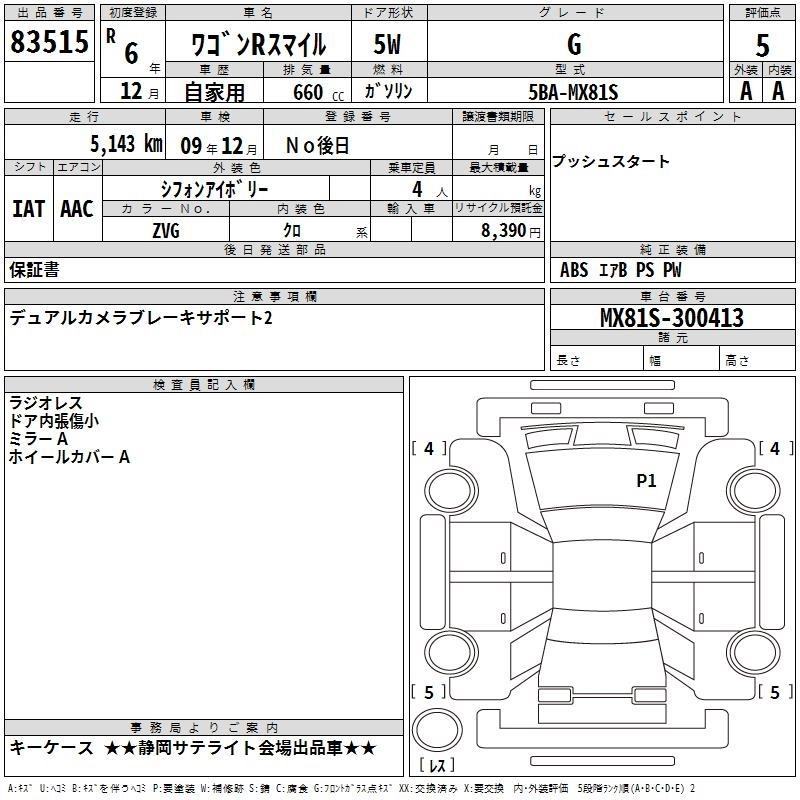Click the door type value 5W

[x=388, y=44]
